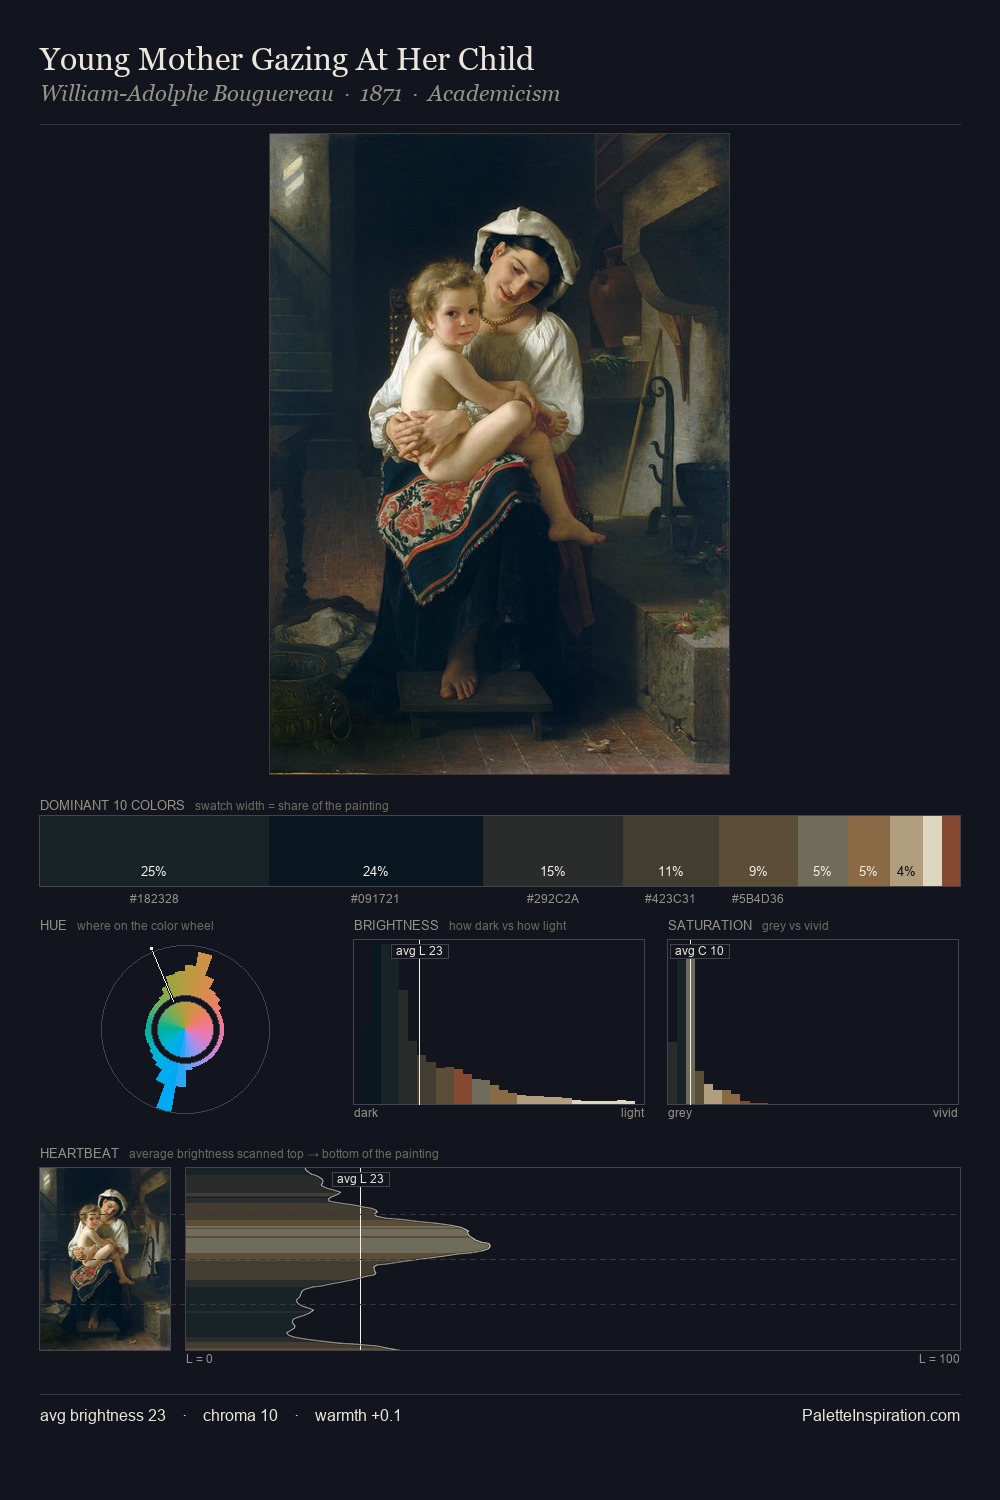This screenshot has width=1000, height=1500.
Task: Click the 'grey' axis label
Action: pos(680,1113)
